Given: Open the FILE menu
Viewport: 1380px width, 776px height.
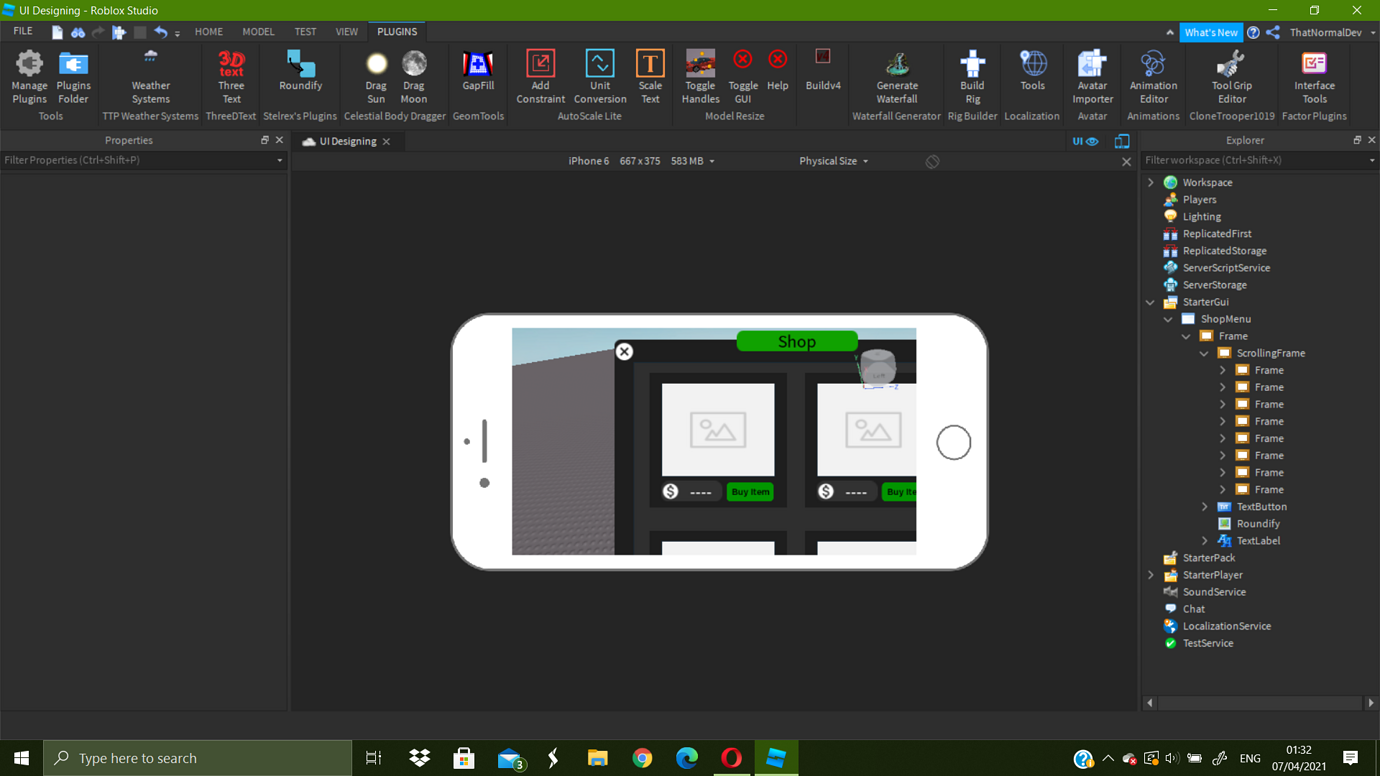Looking at the screenshot, I should click(x=22, y=31).
